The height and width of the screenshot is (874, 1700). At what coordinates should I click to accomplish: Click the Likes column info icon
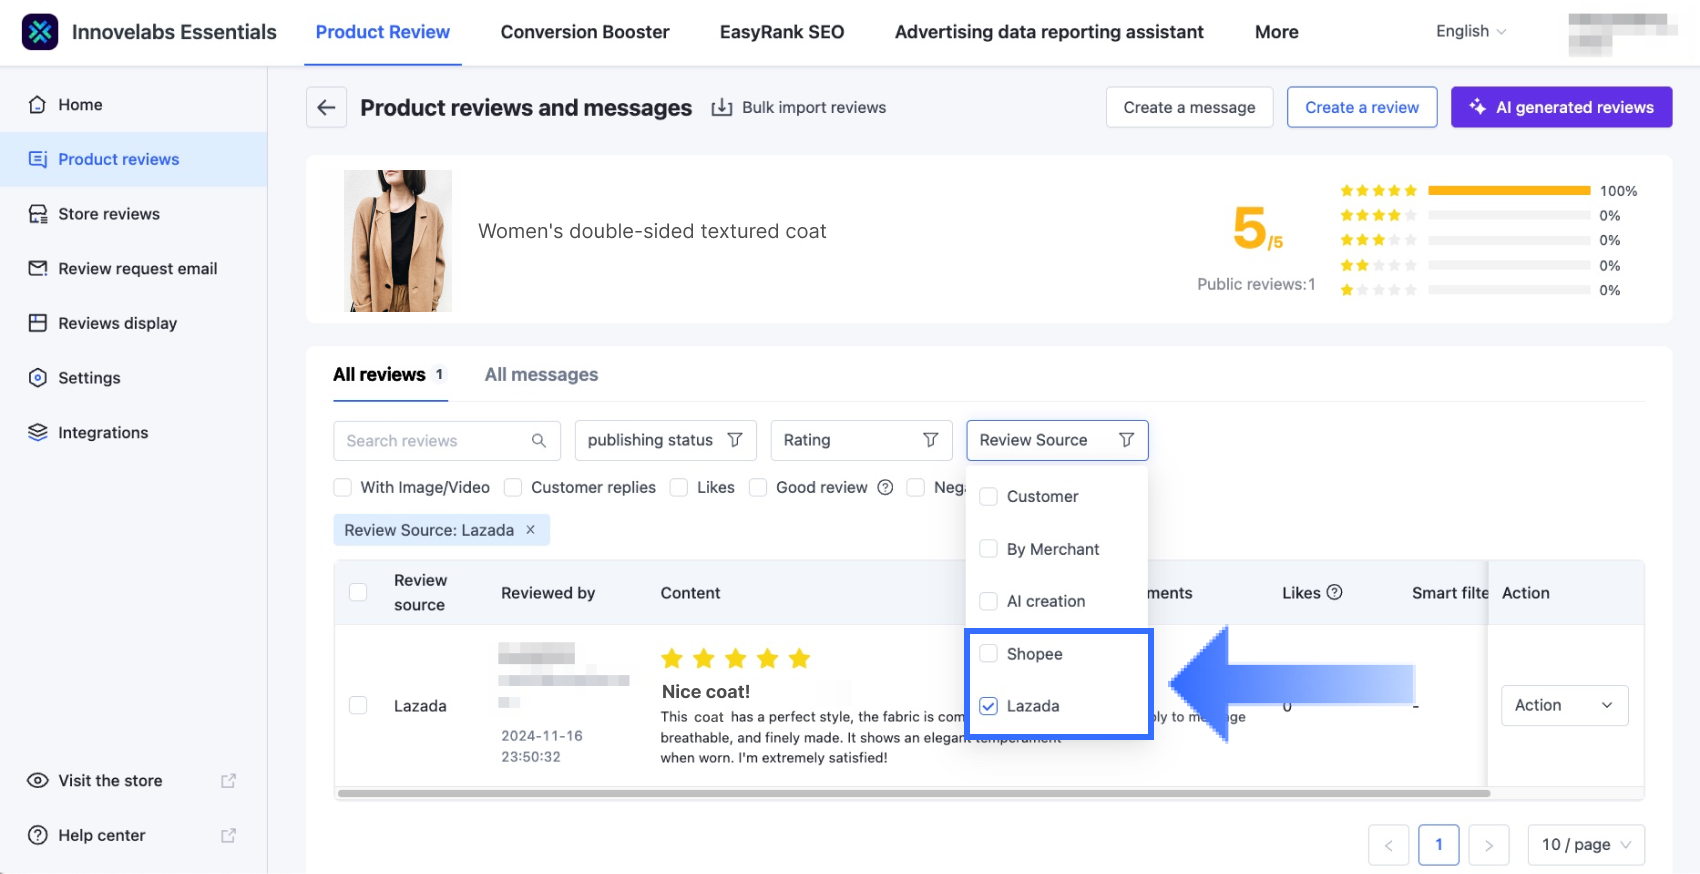[1334, 593]
